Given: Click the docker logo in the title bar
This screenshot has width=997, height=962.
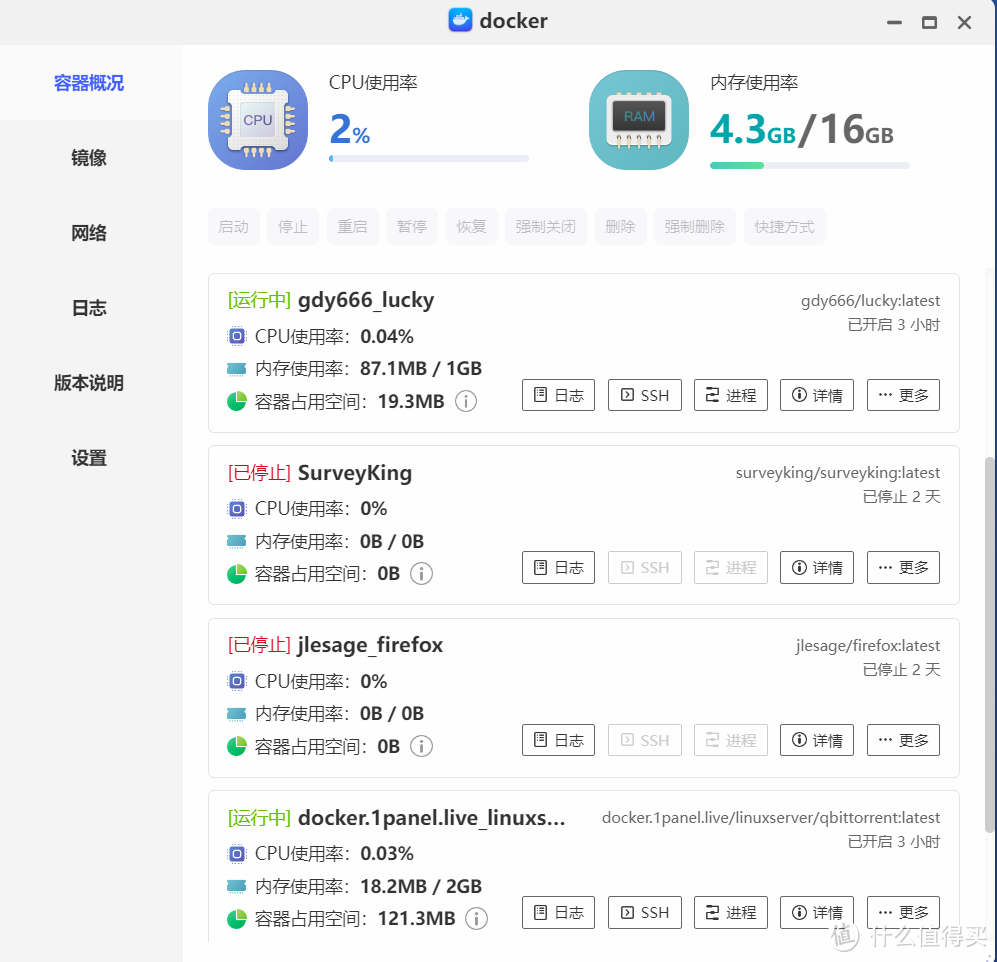Looking at the screenshot, I should point(459,20).
